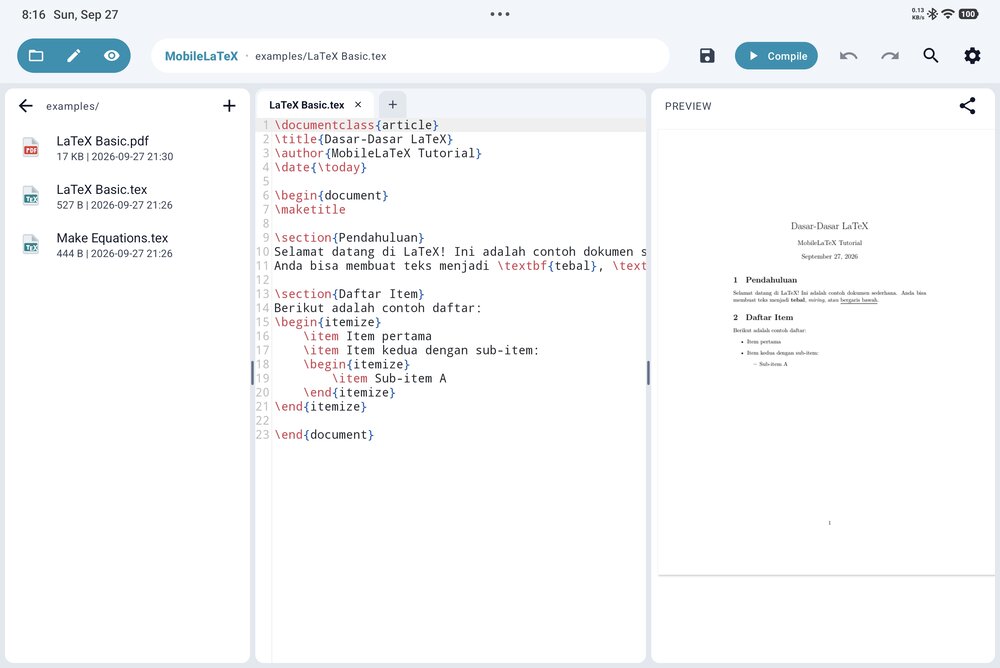Go back from the examples folder

point(26,106)
